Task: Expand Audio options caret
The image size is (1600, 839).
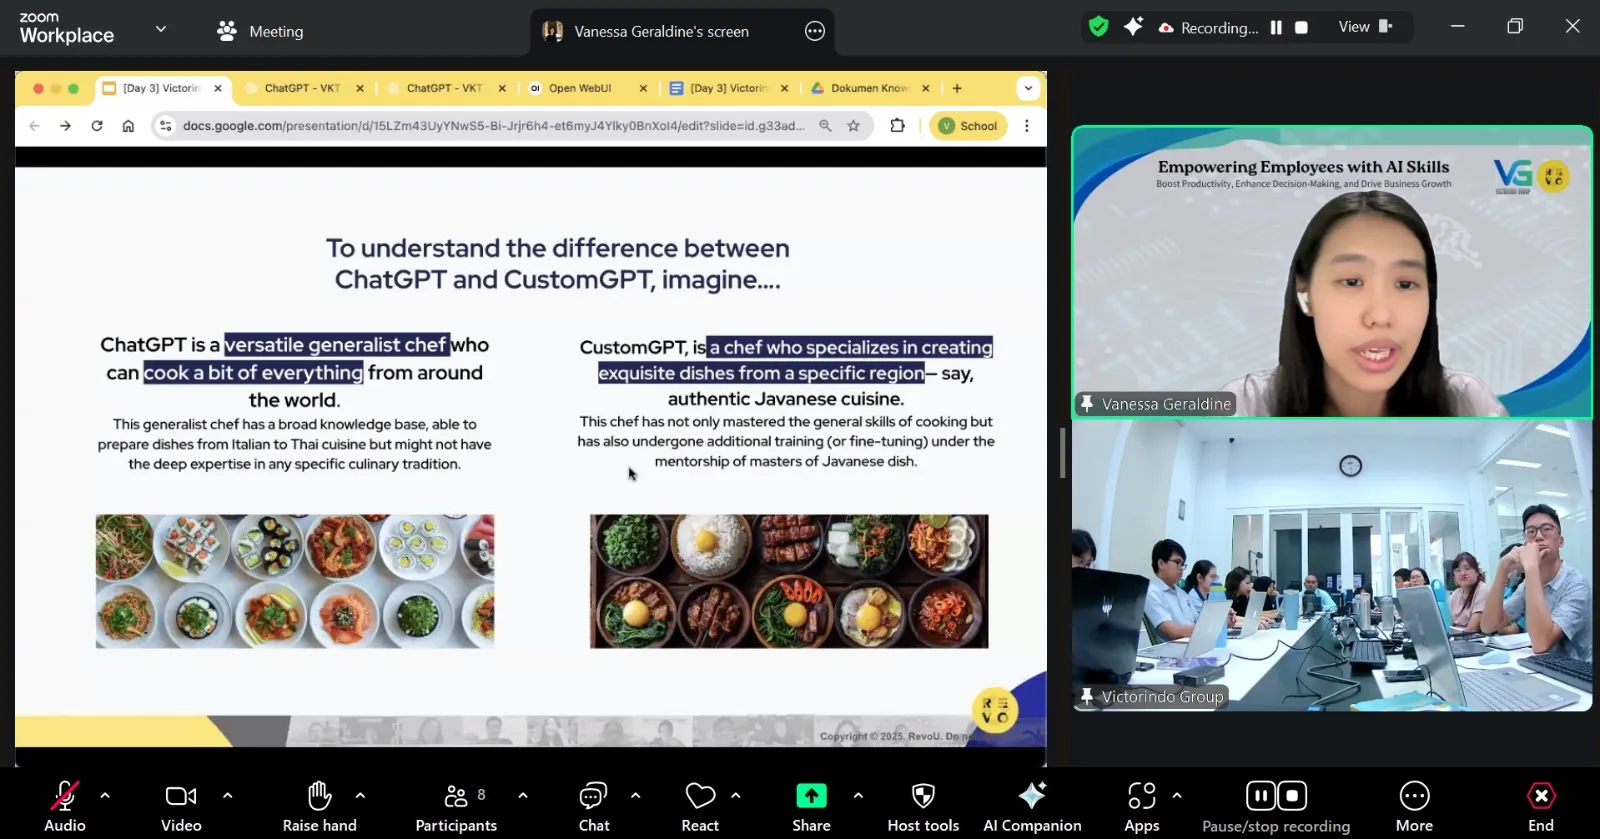Action: pyautogui.click(x=105, y=796)
